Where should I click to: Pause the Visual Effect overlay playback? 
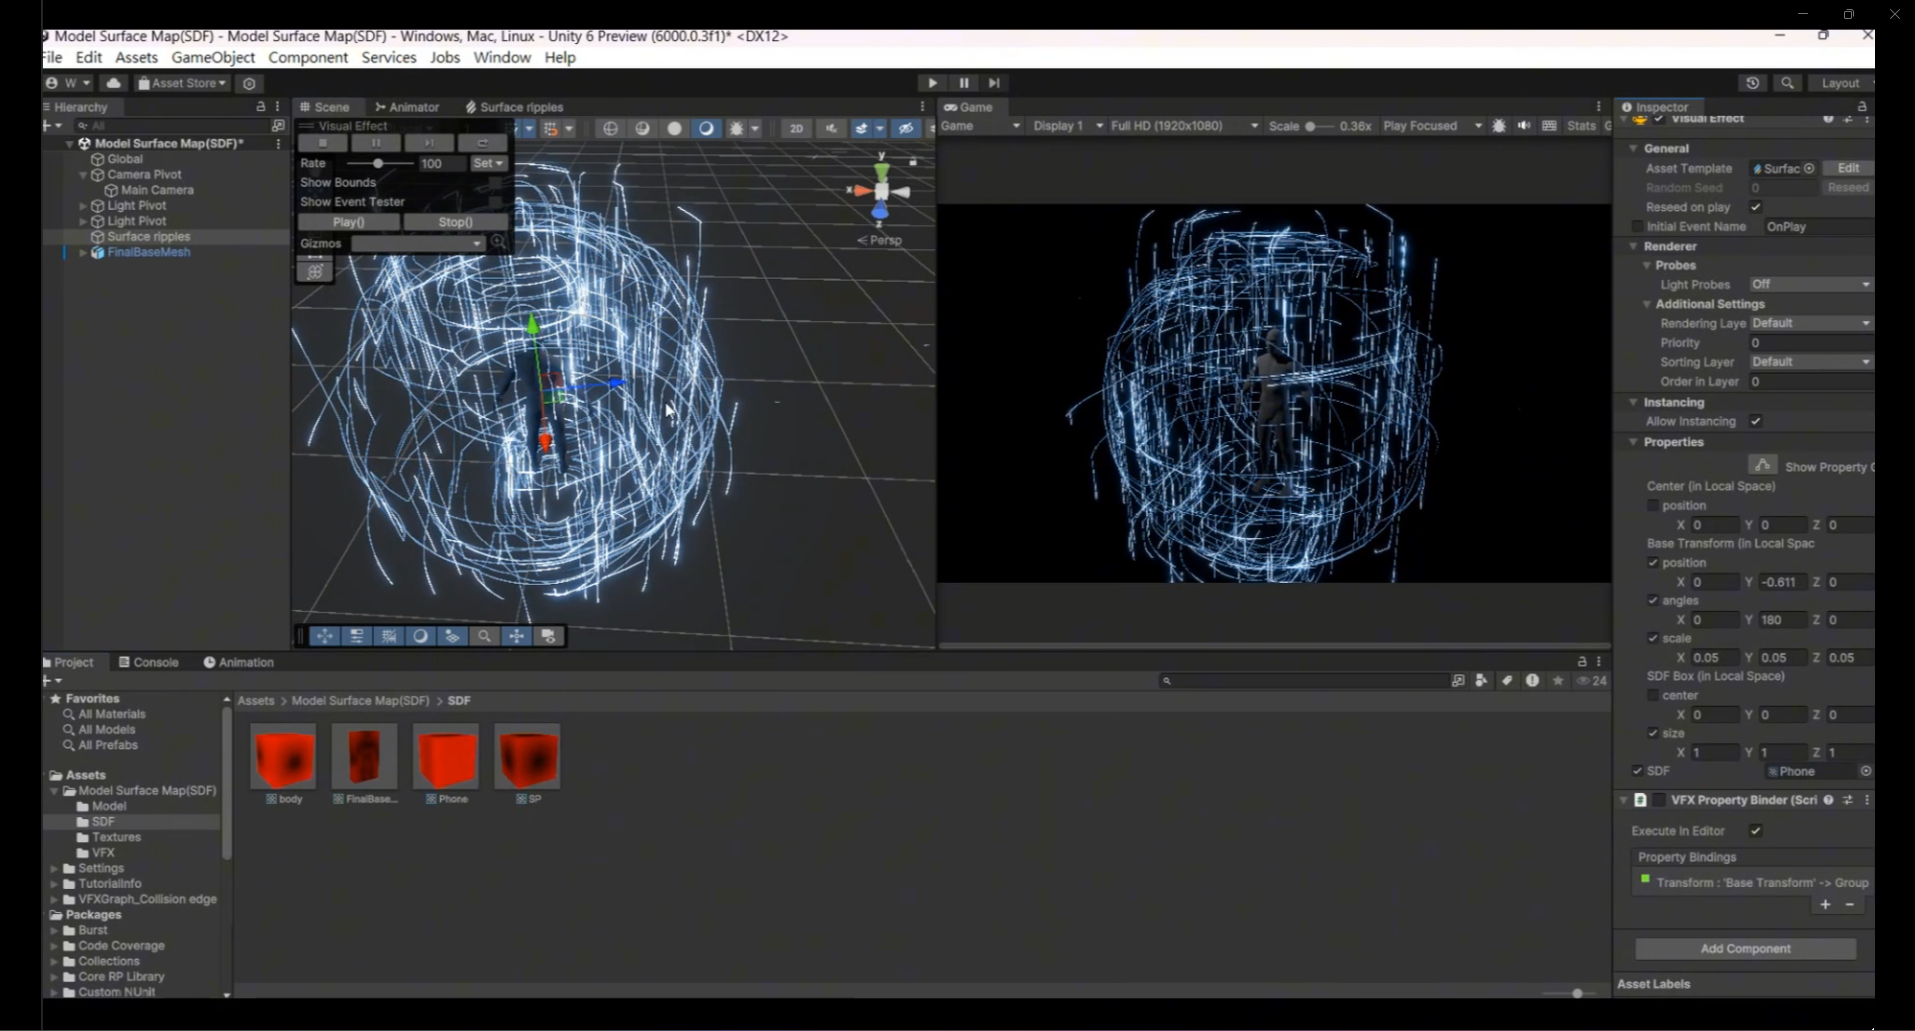(376, 143)
